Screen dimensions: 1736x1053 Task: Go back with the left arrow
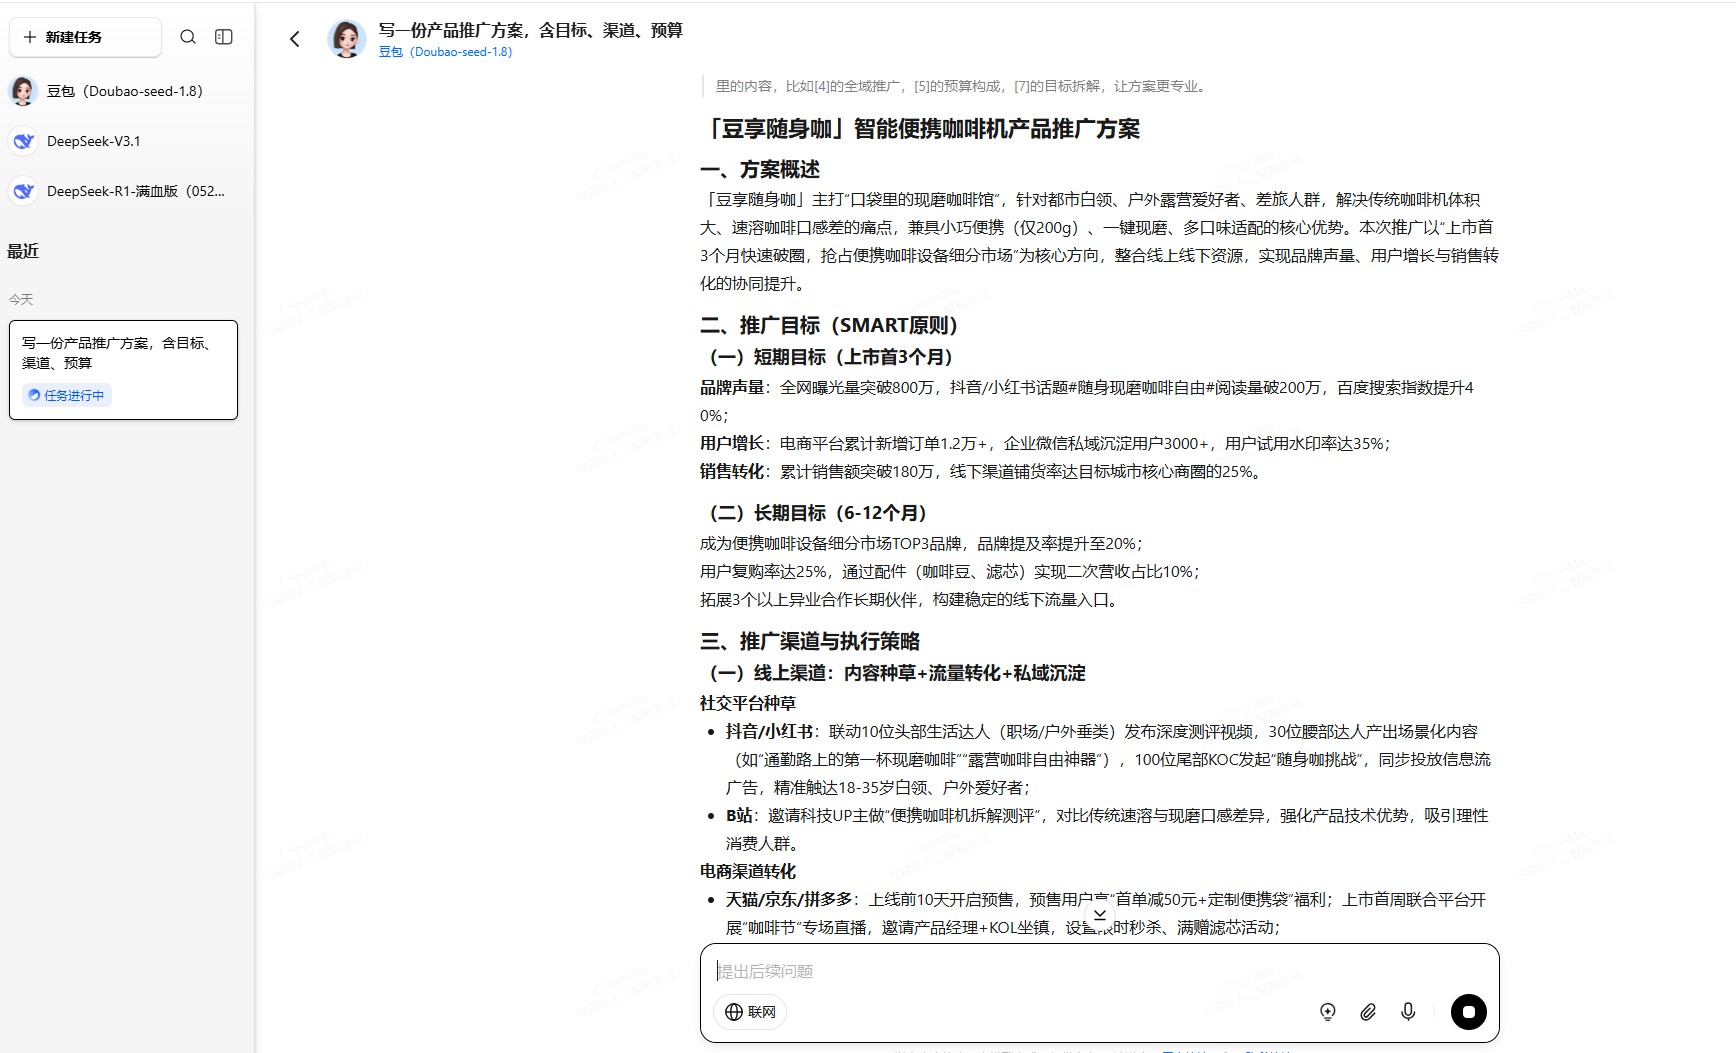[x=295, y=39]
